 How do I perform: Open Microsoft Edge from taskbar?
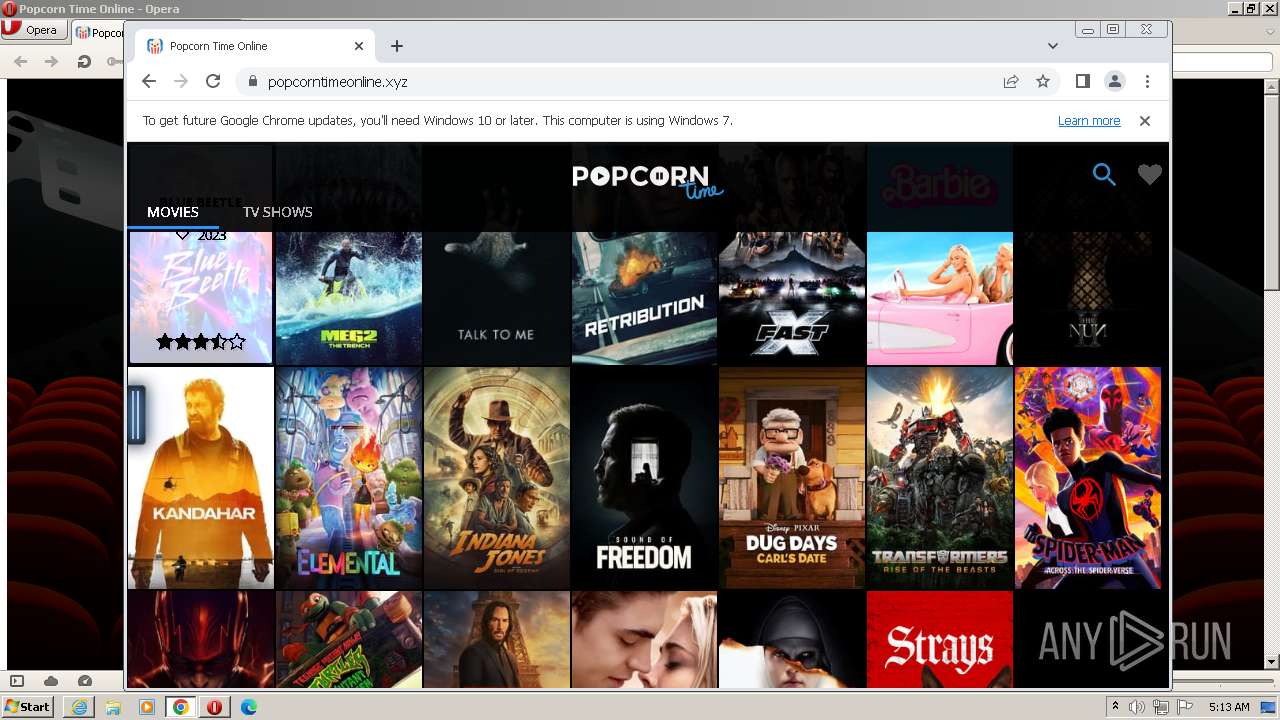tap(249, 707)
